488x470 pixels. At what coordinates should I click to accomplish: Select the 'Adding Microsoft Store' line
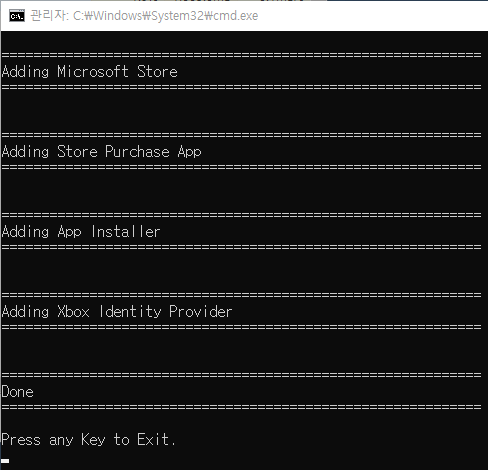pos(89,72)
